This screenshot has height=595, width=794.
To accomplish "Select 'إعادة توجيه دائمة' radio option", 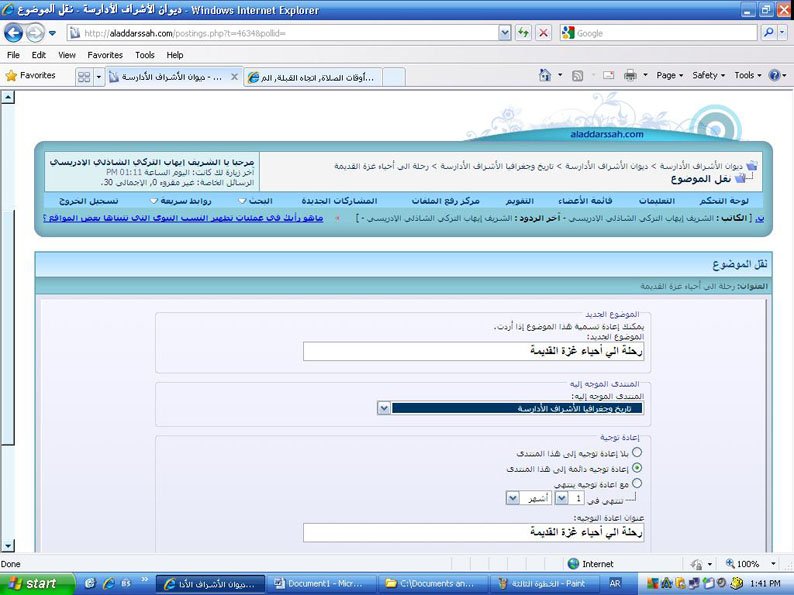I will [637, 467].
